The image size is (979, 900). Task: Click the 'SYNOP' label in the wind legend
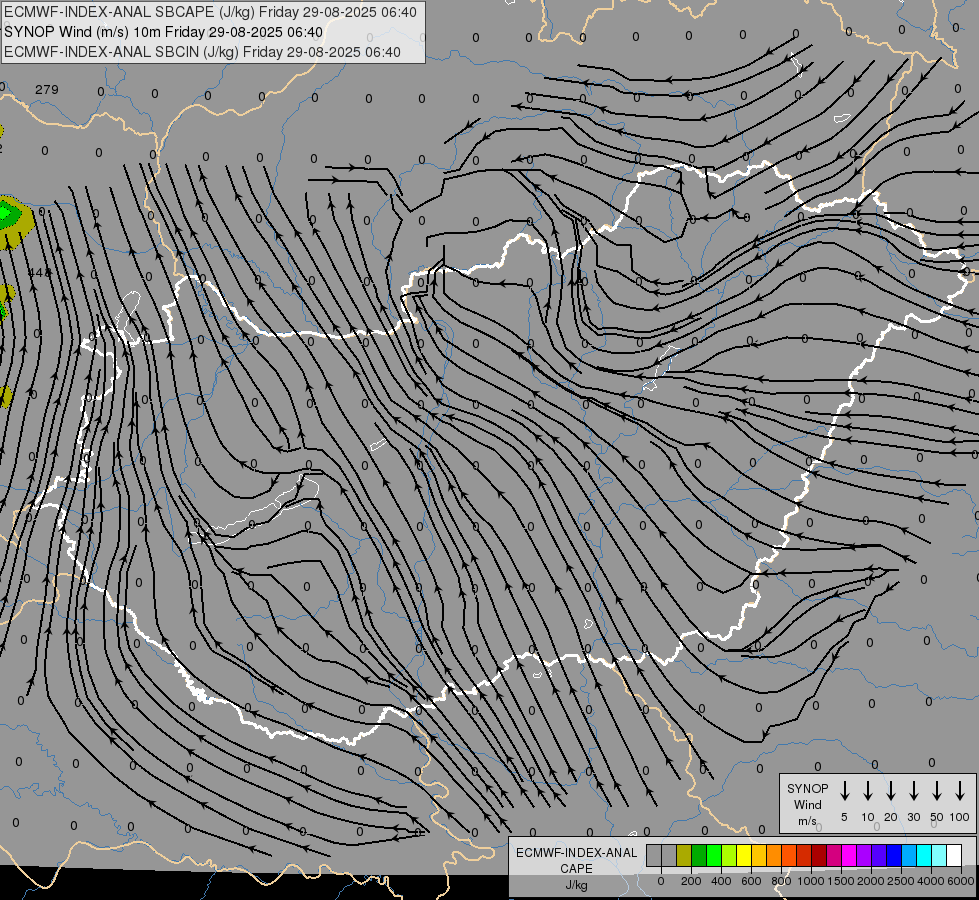coord(807,788)
